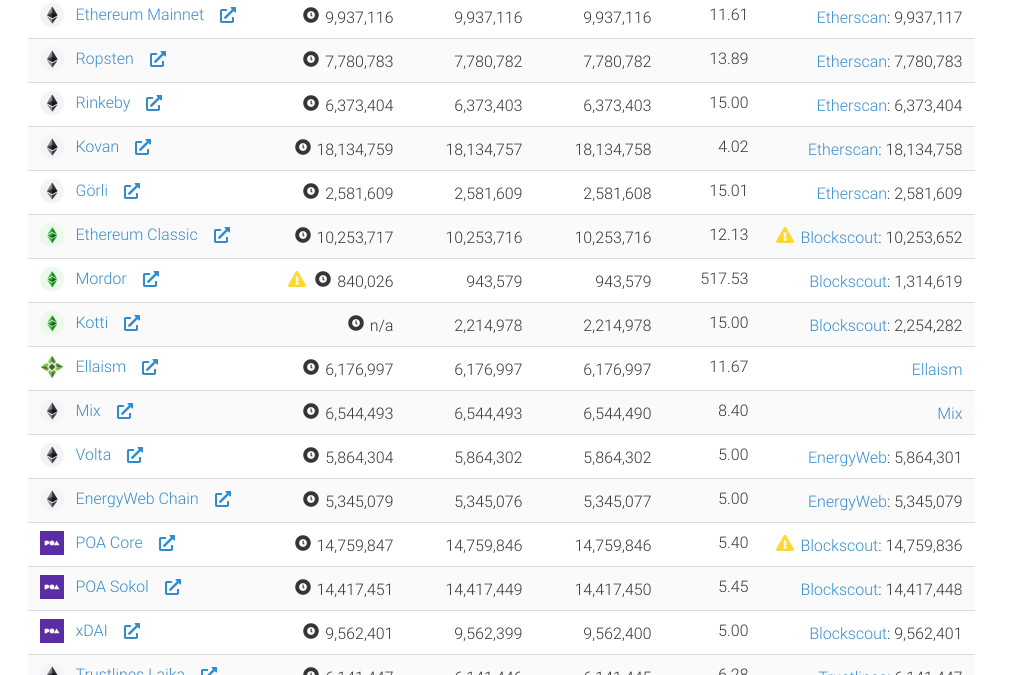The width and height of the screenshot is (1012, 675).
Task: Click the warning triangle beside Mordor's block count
Action: [x=296, y=280]
